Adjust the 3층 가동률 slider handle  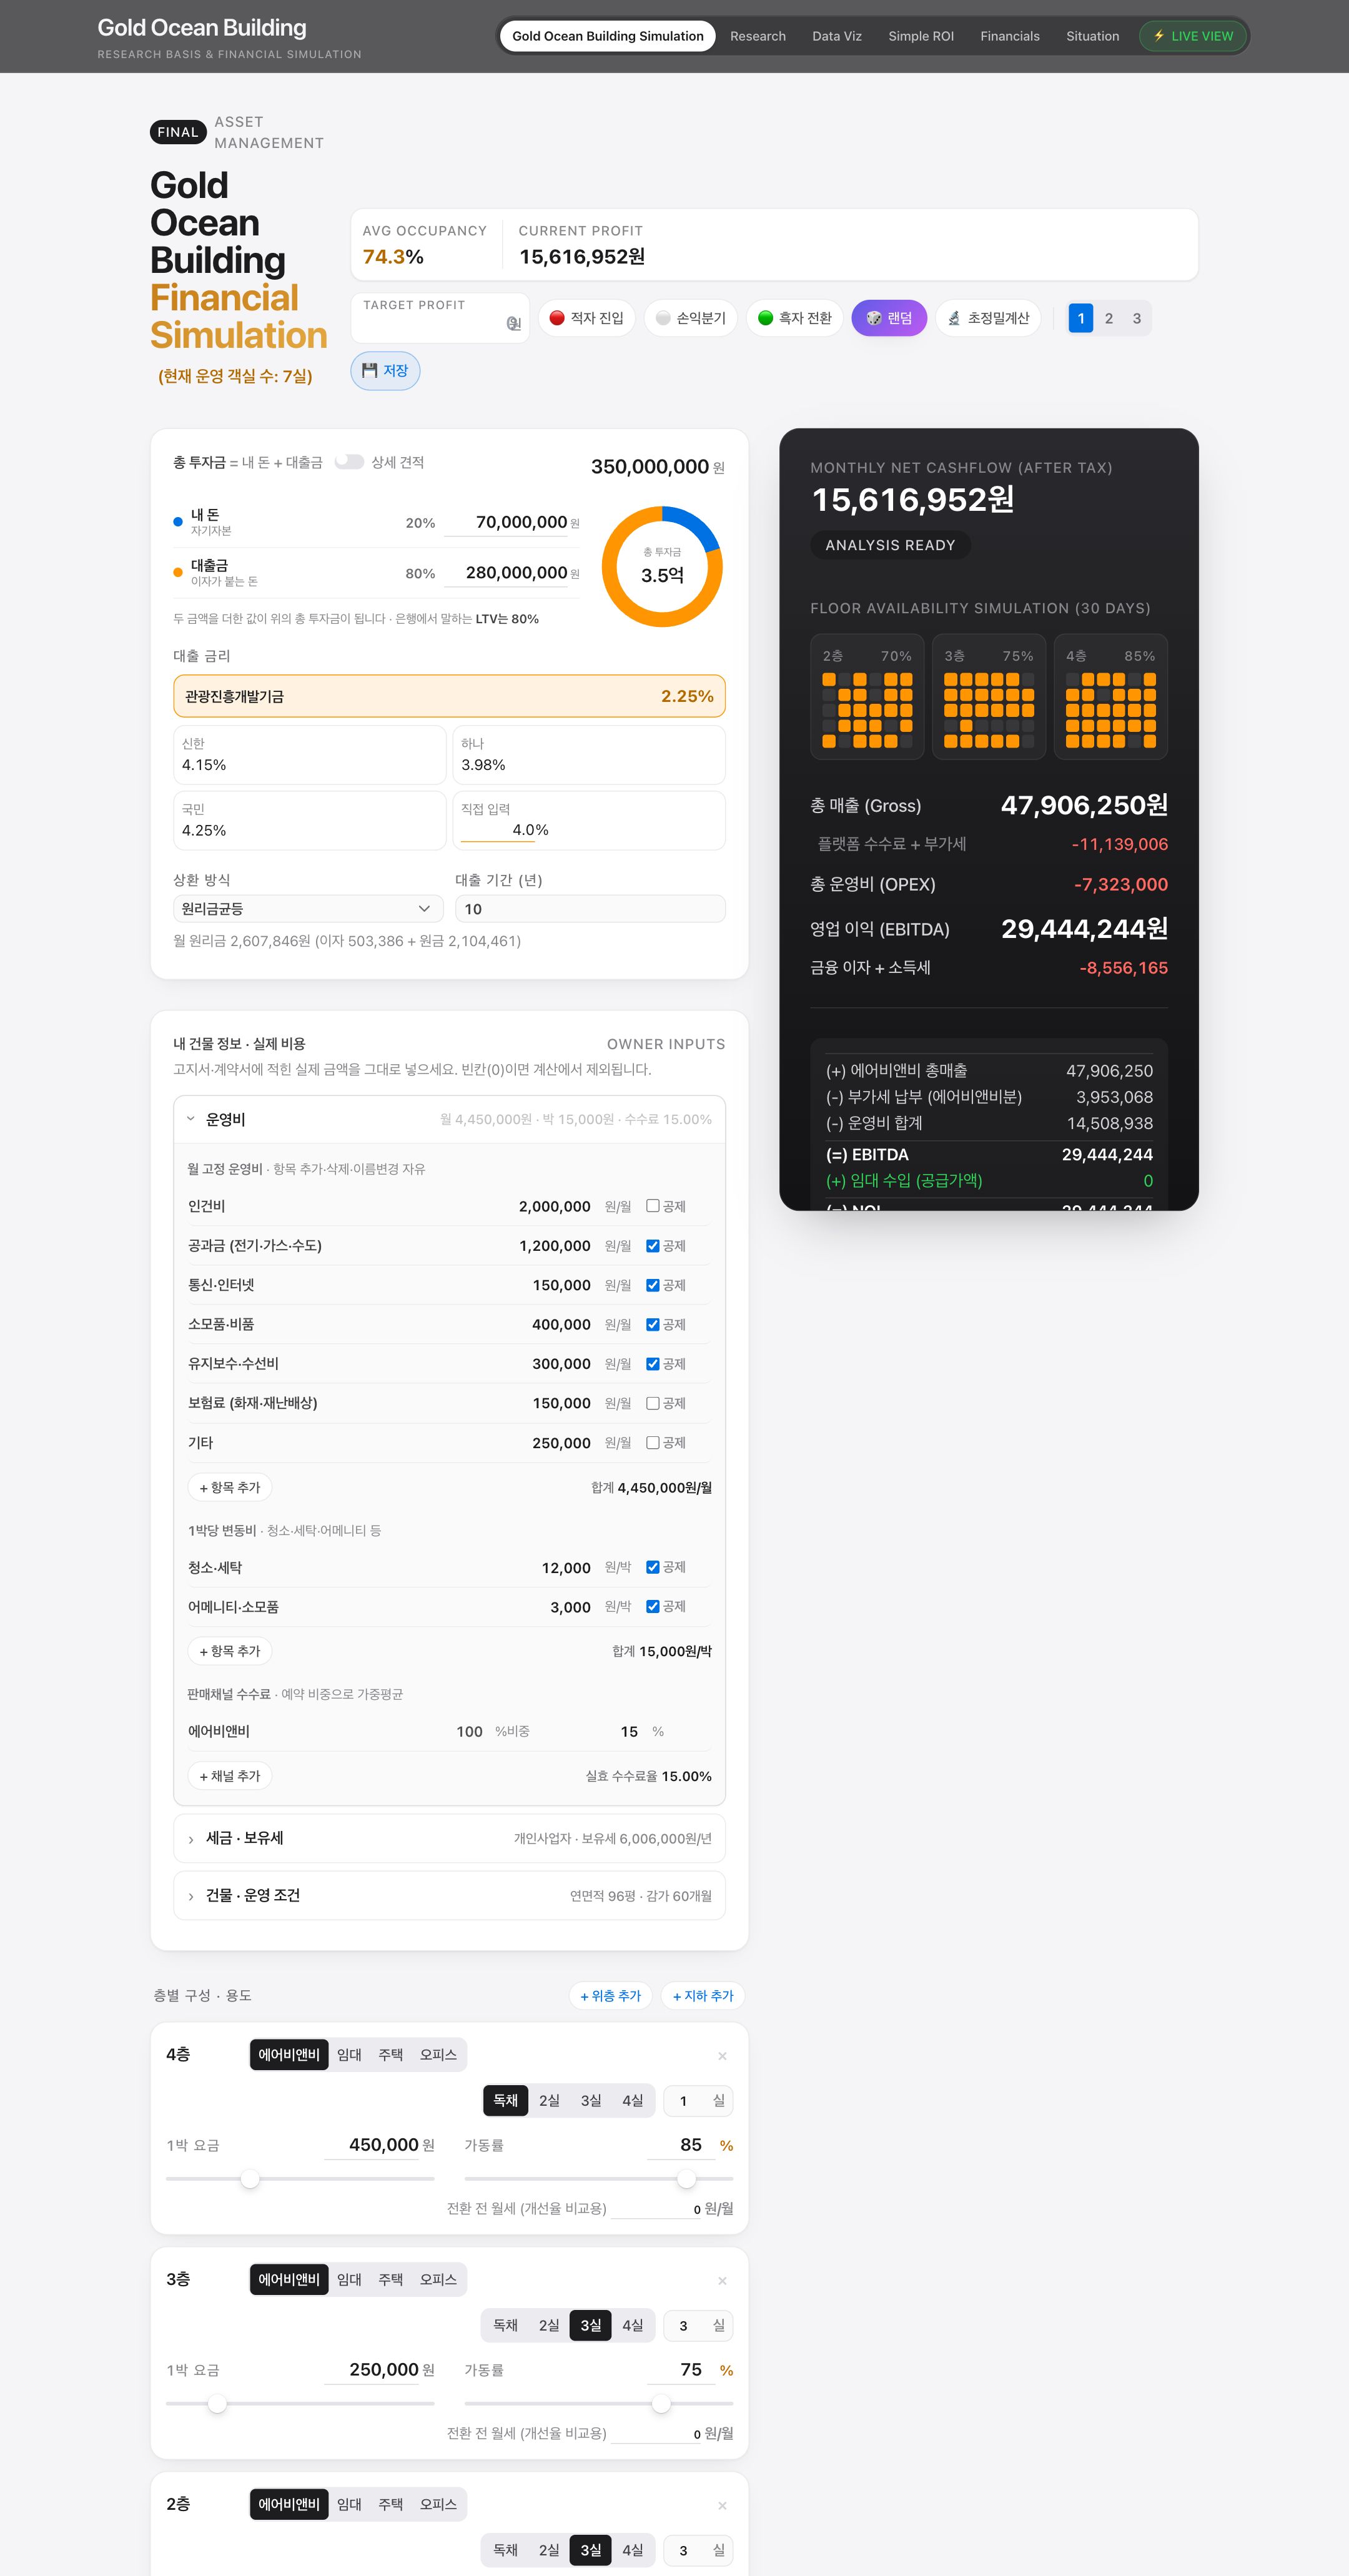[x=661, y=2403]
